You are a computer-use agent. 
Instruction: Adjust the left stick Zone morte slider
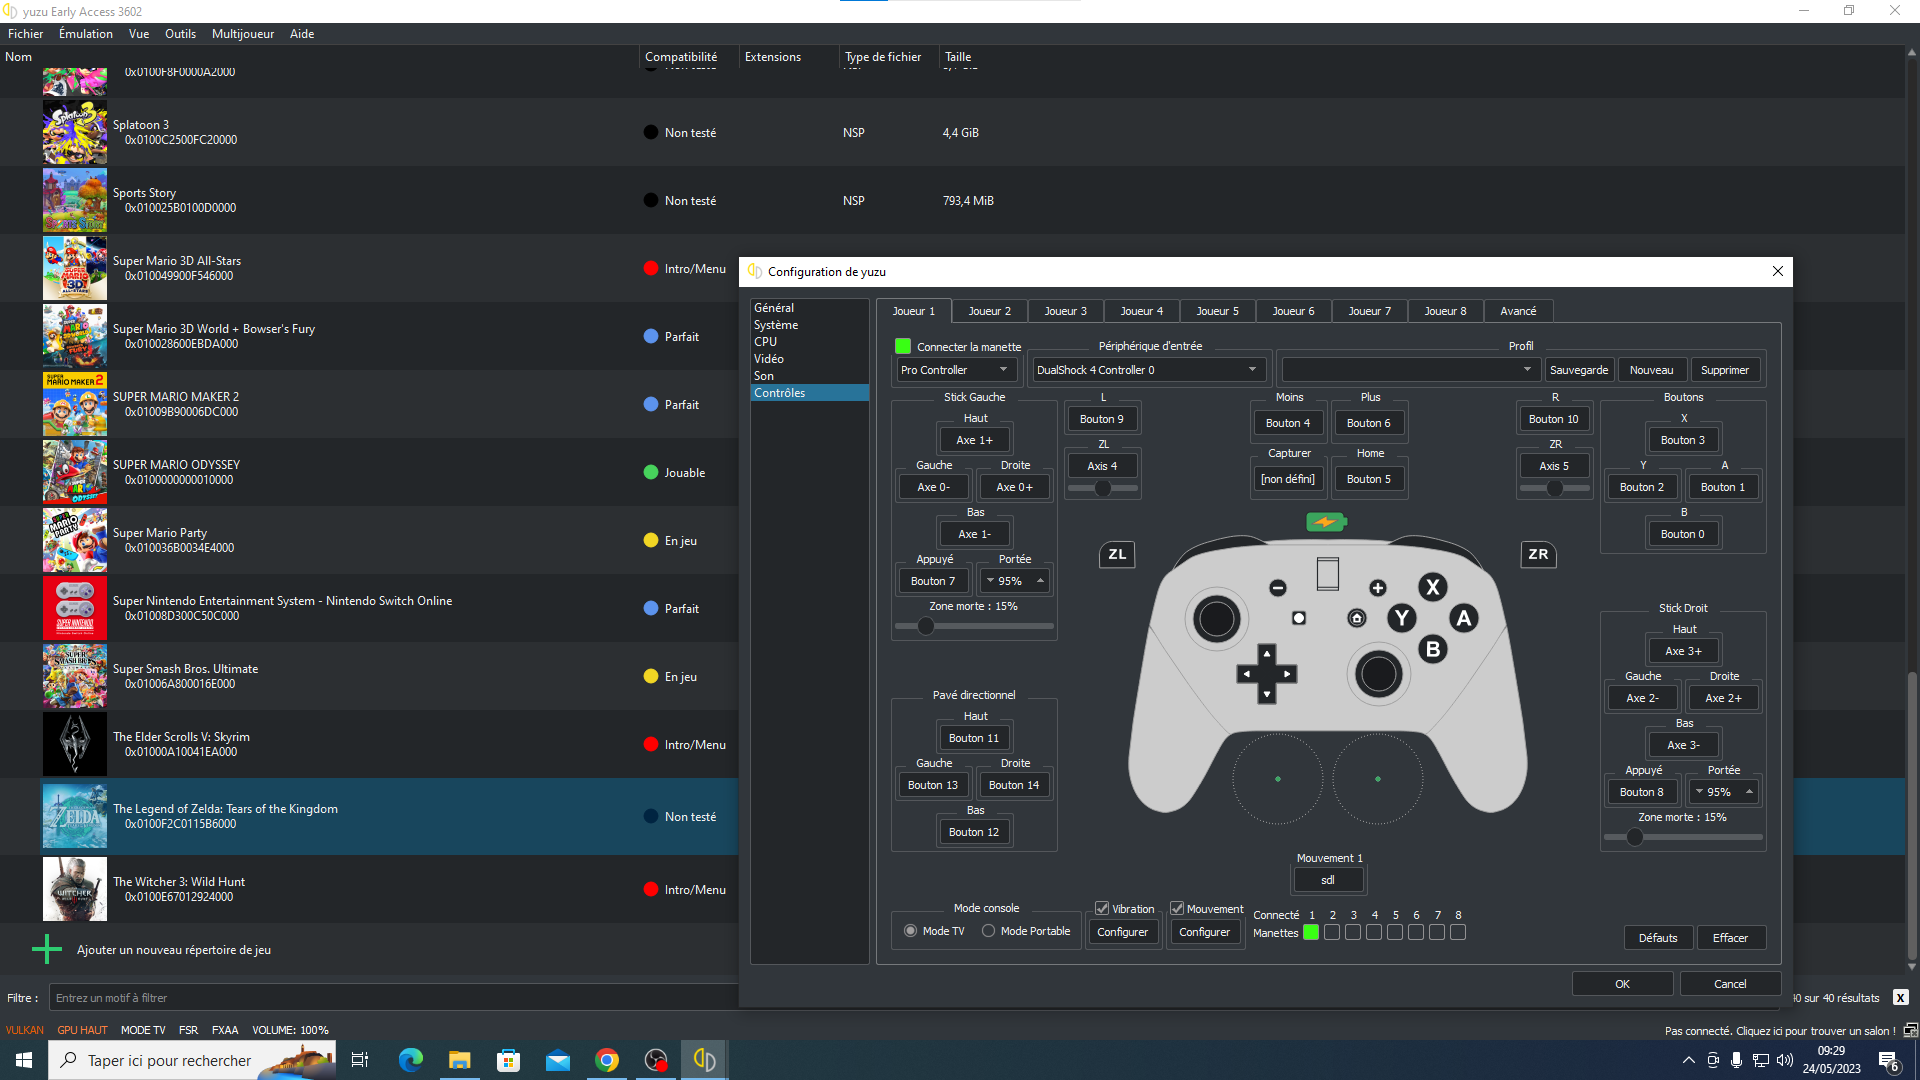point(926,626)
